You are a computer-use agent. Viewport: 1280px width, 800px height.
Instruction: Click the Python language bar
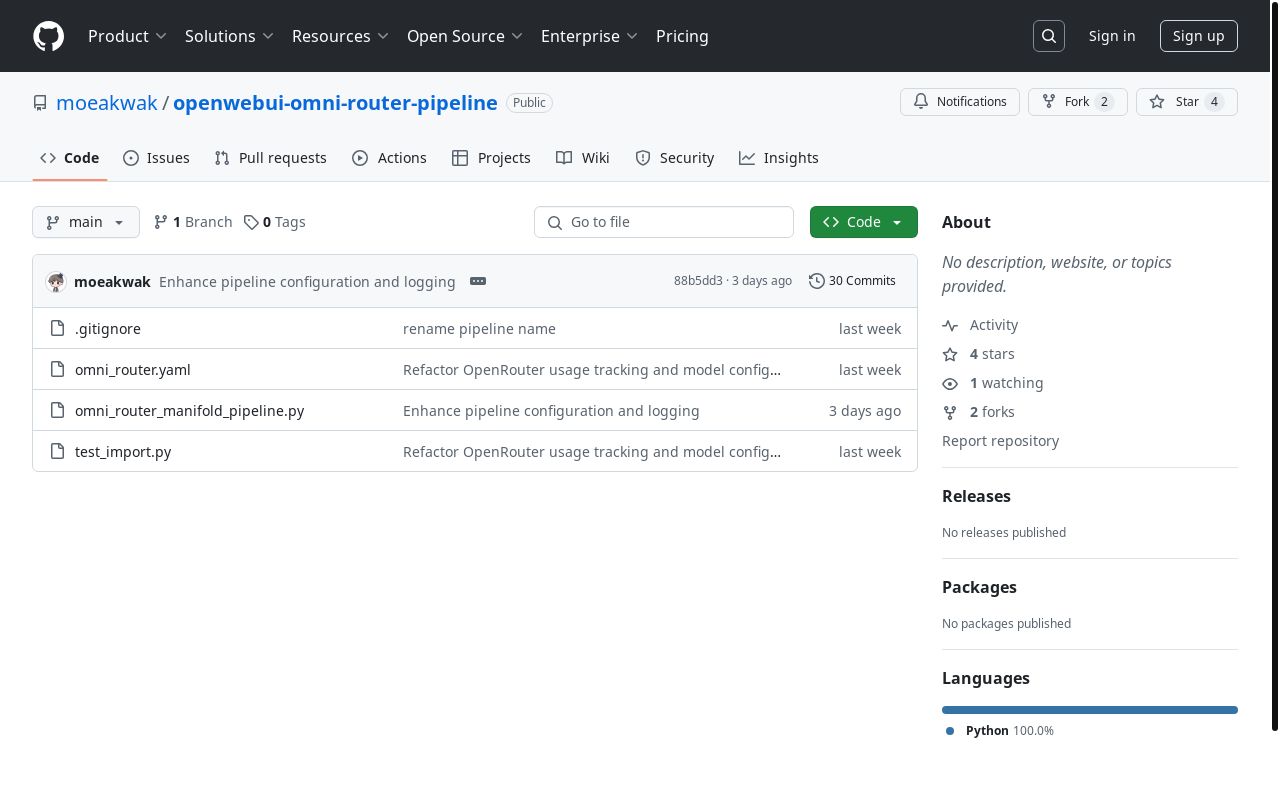click(1089, 710)
